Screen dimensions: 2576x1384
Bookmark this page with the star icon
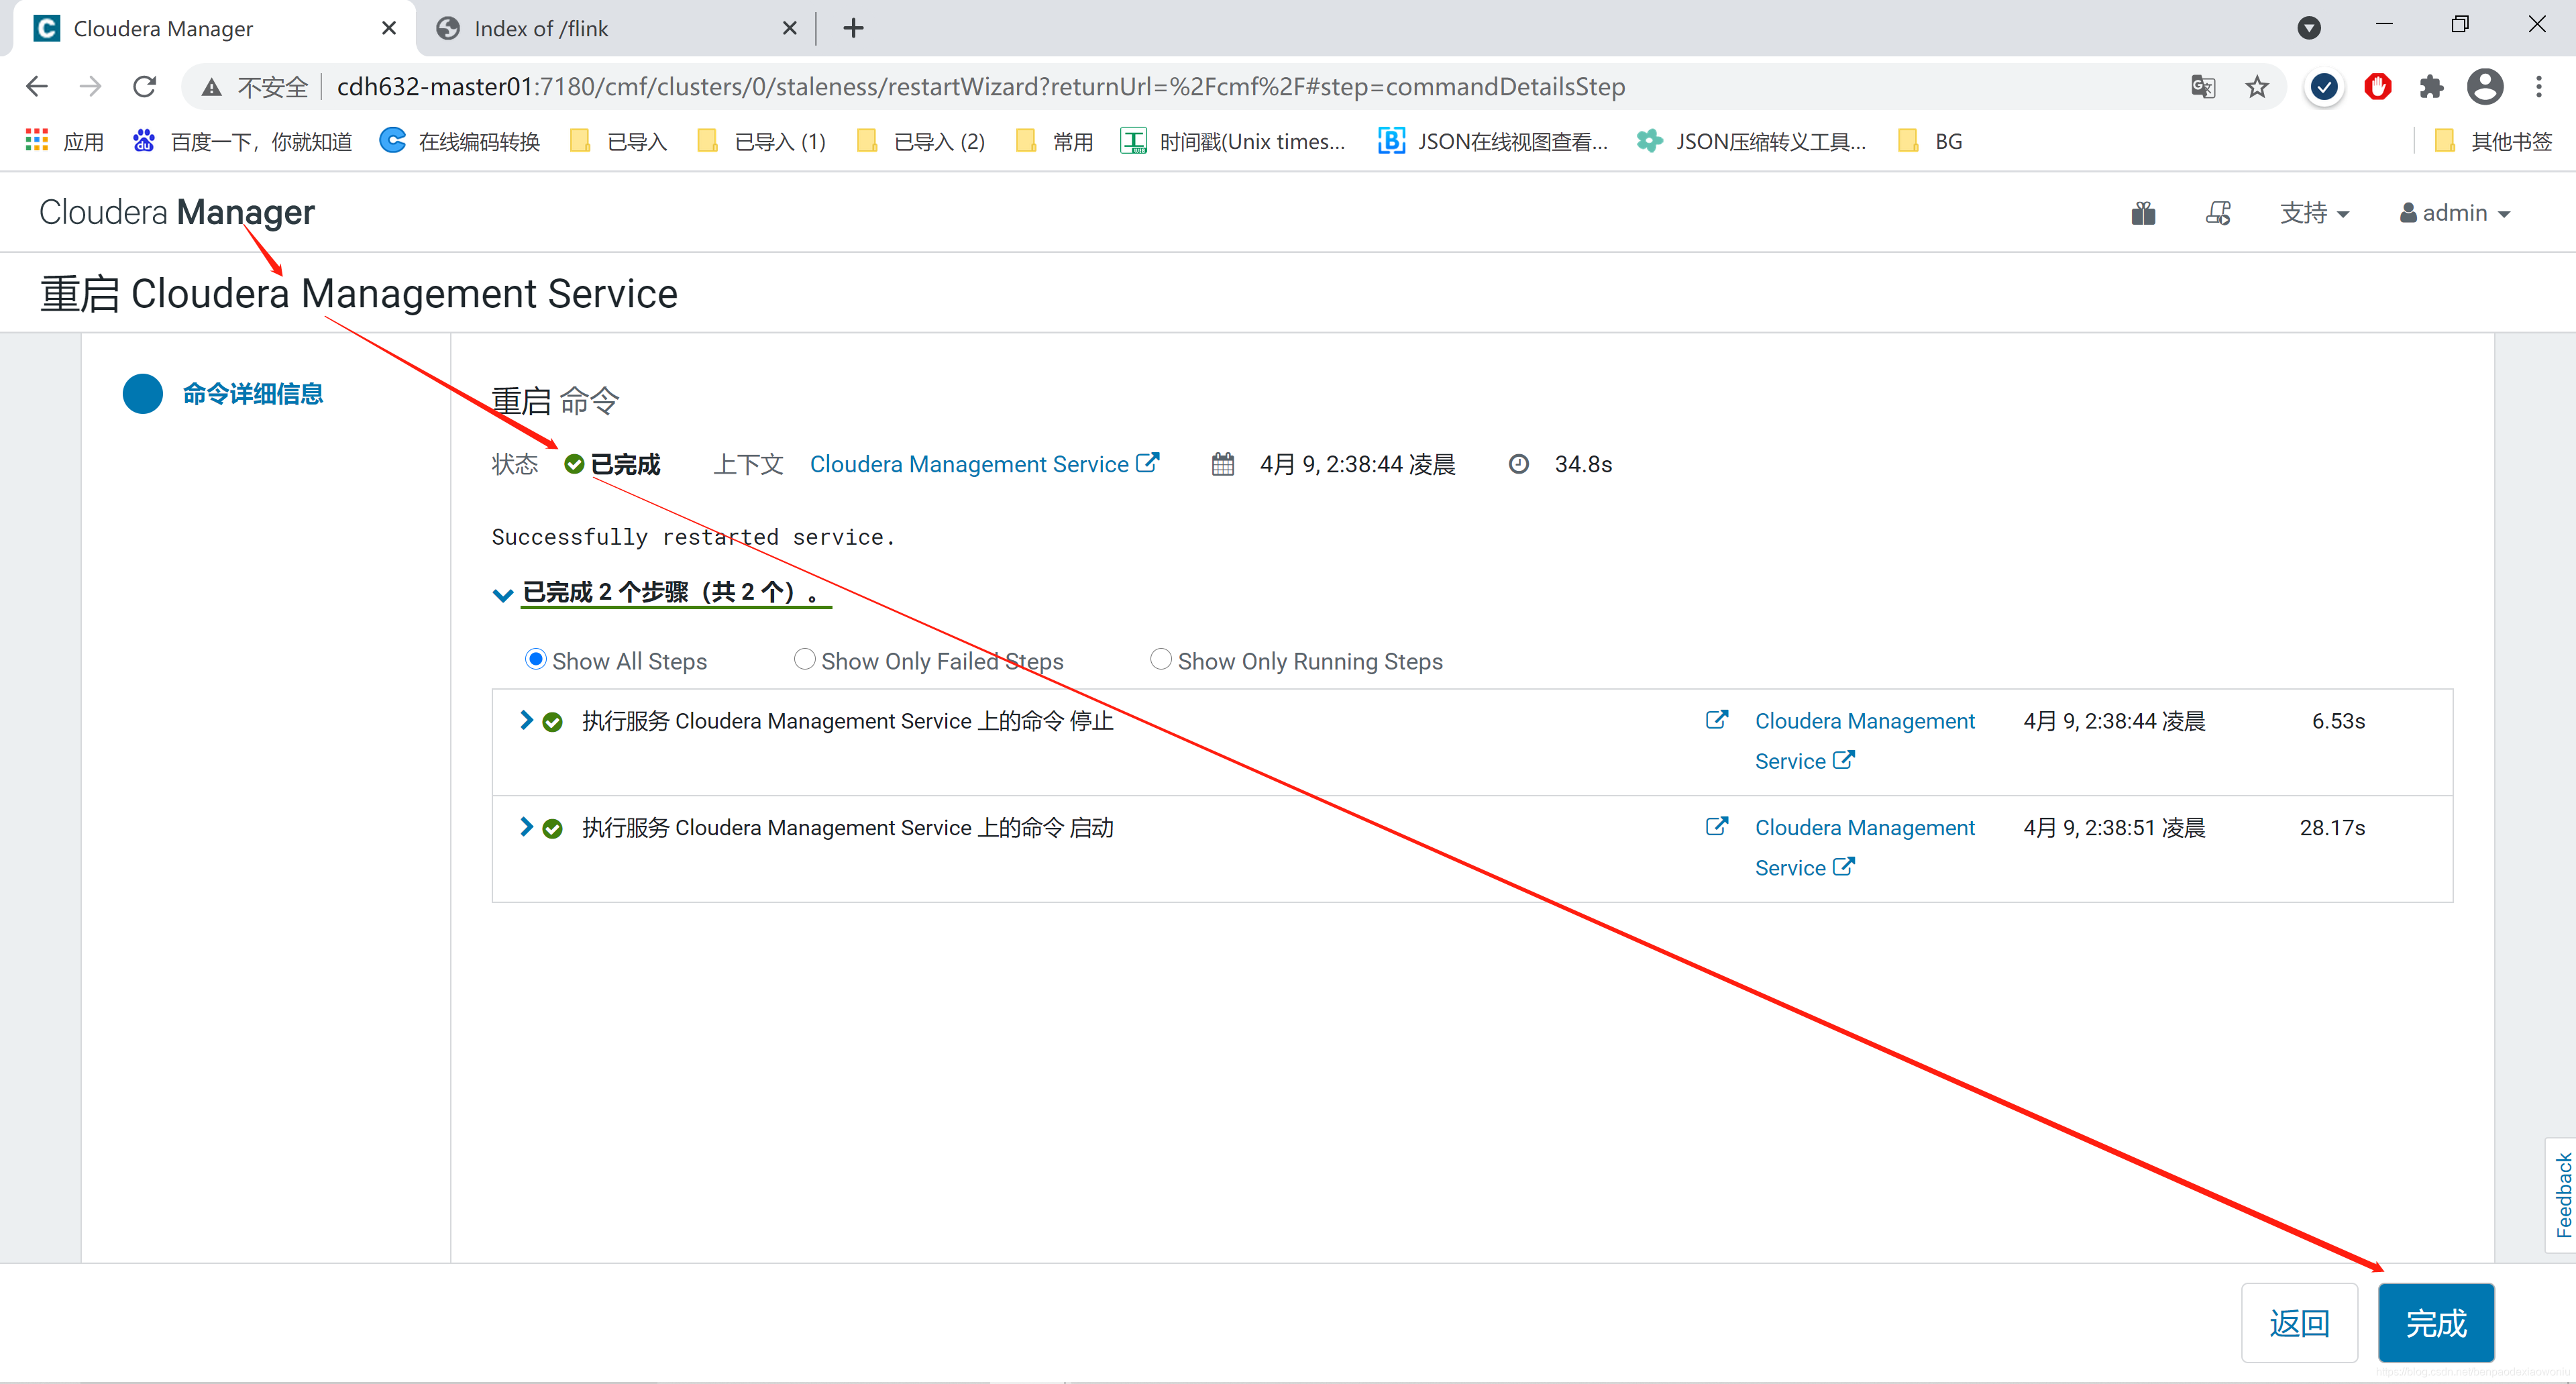(x=2257, y=87)
